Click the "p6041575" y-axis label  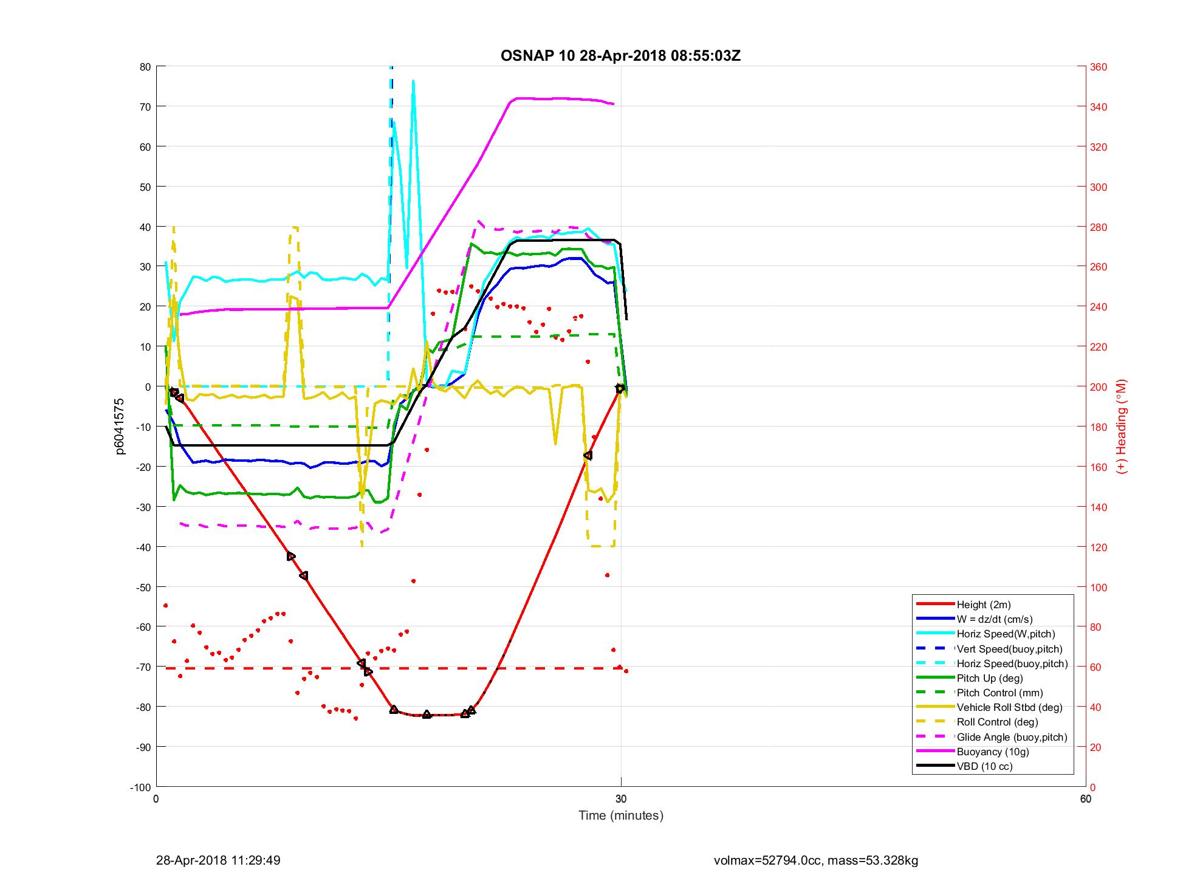[120, 427]
